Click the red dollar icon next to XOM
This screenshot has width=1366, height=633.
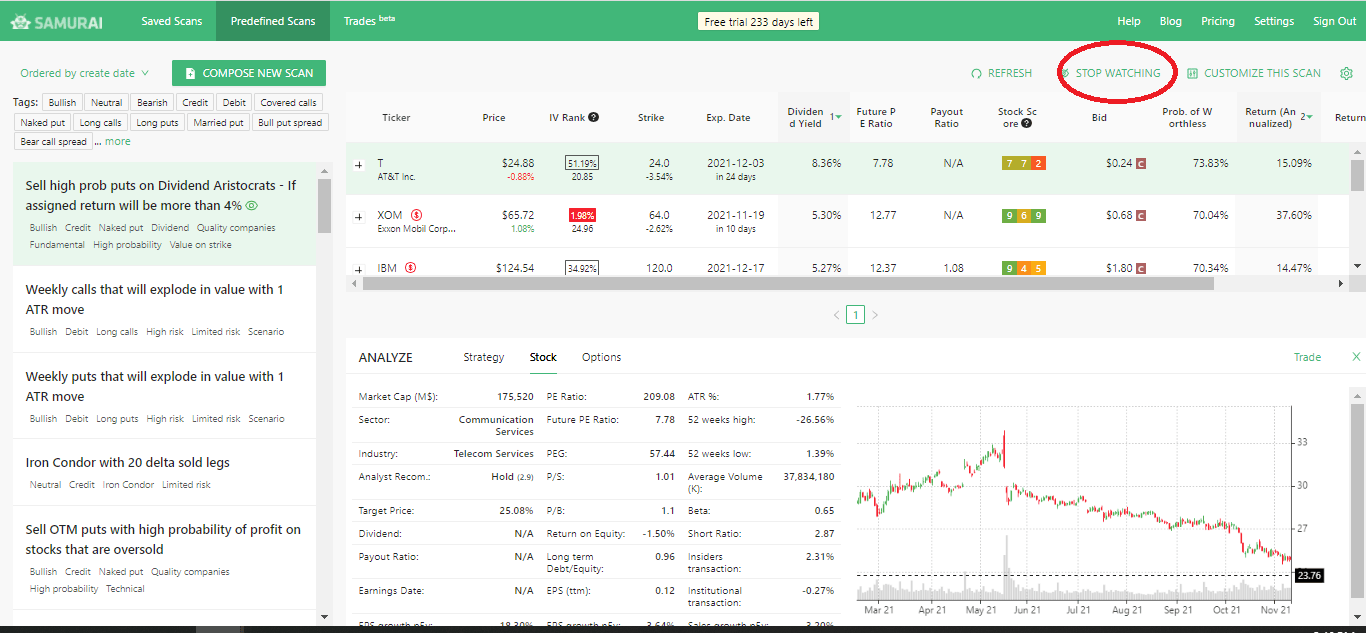click(416, 215)
